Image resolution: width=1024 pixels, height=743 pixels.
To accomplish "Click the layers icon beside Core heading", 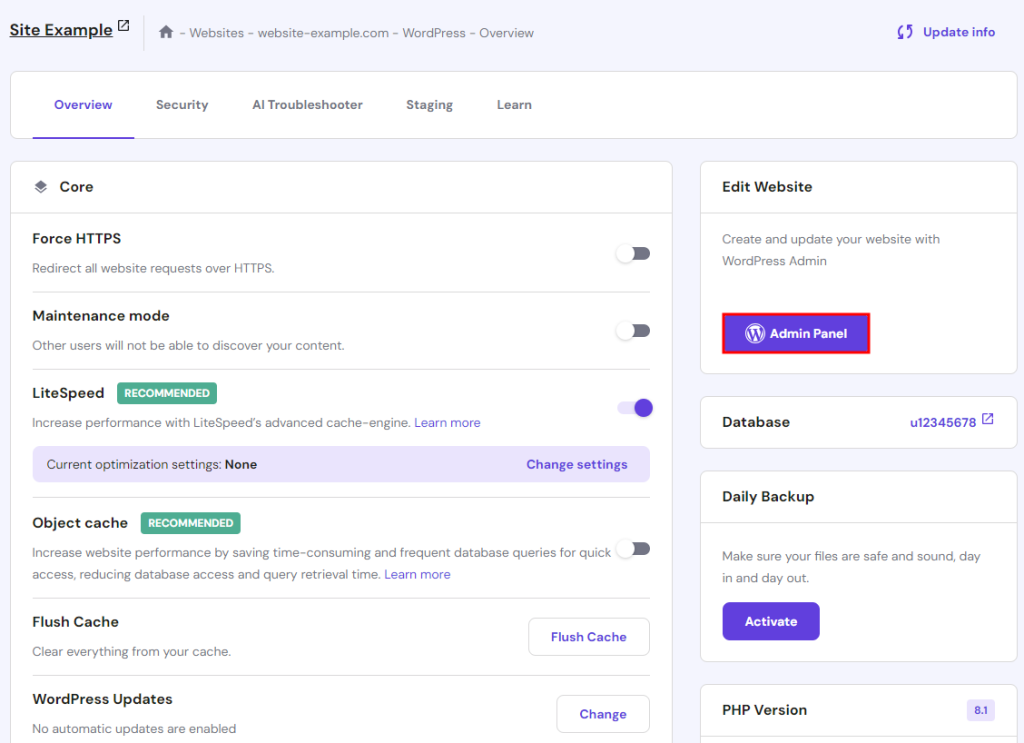I will (x=39, y=186).
